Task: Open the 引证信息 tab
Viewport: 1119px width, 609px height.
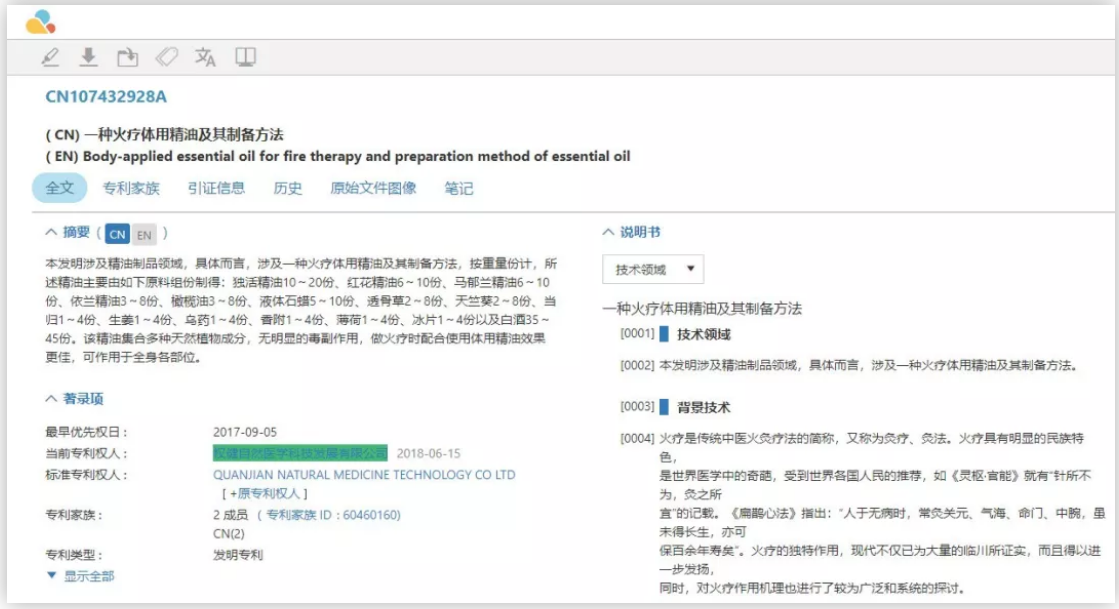Action: point(216,188)
